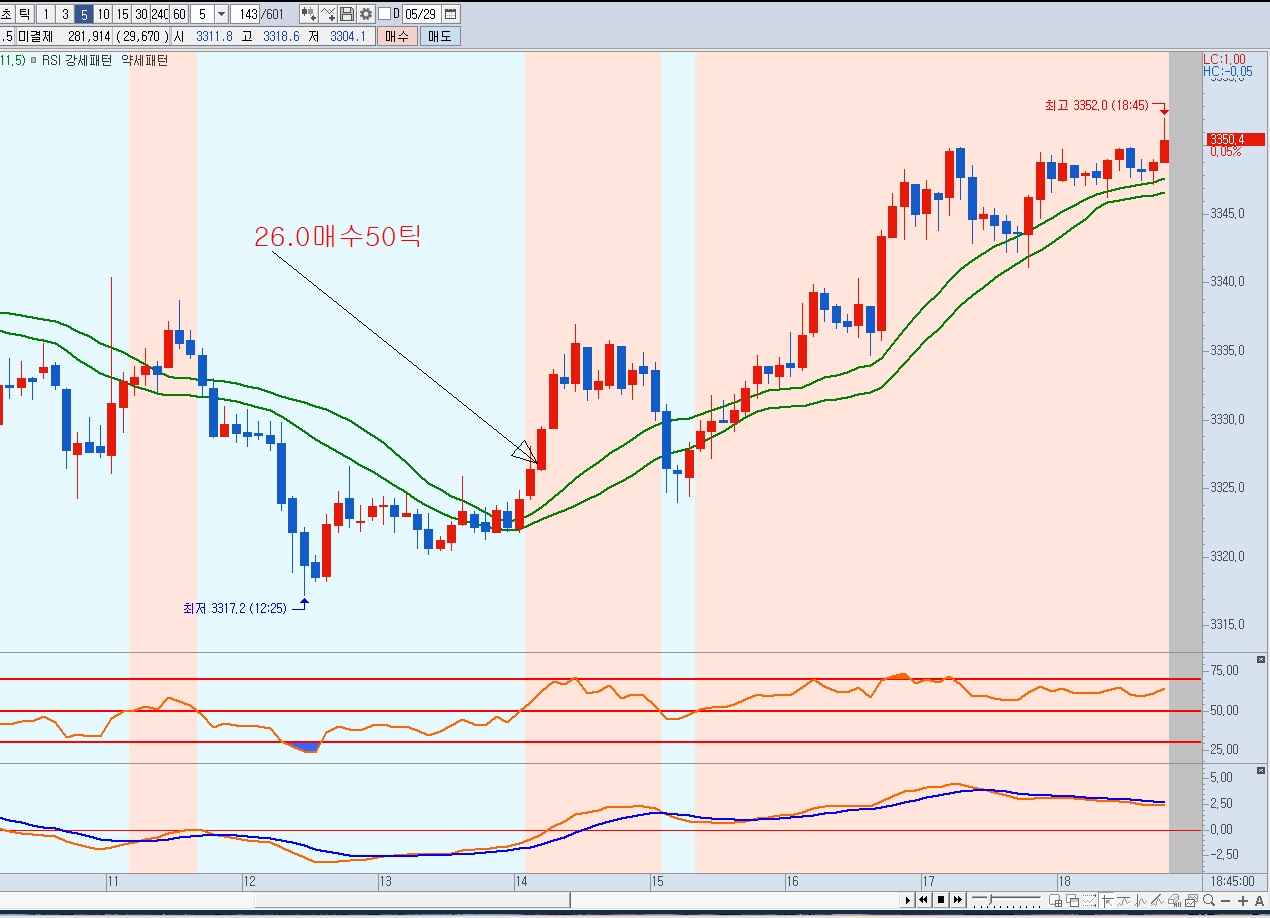Select the 60 period button
The width and height of the screenshot is (1270, 918).
(179, 14)
